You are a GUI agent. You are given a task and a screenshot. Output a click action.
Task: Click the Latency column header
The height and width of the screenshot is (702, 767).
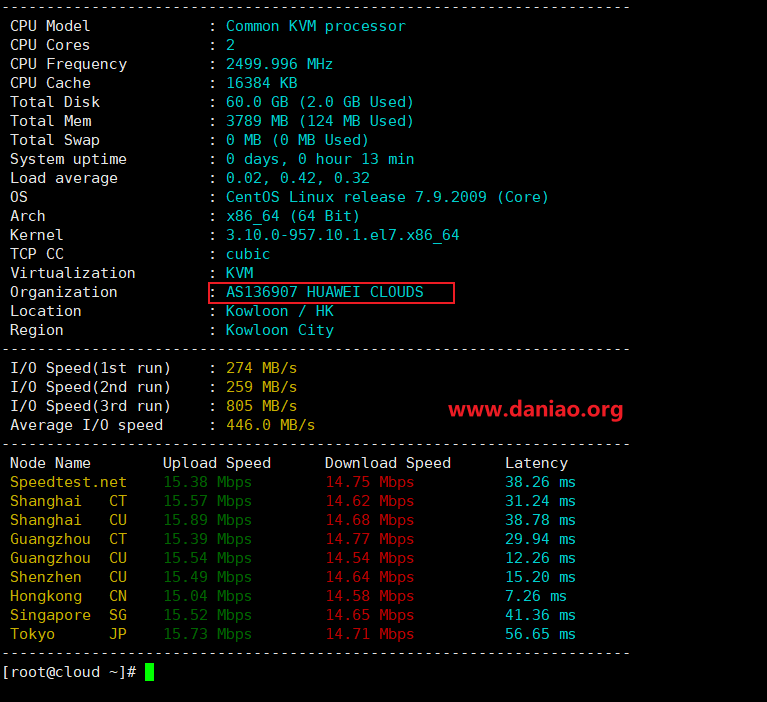[x=537, y=463]
